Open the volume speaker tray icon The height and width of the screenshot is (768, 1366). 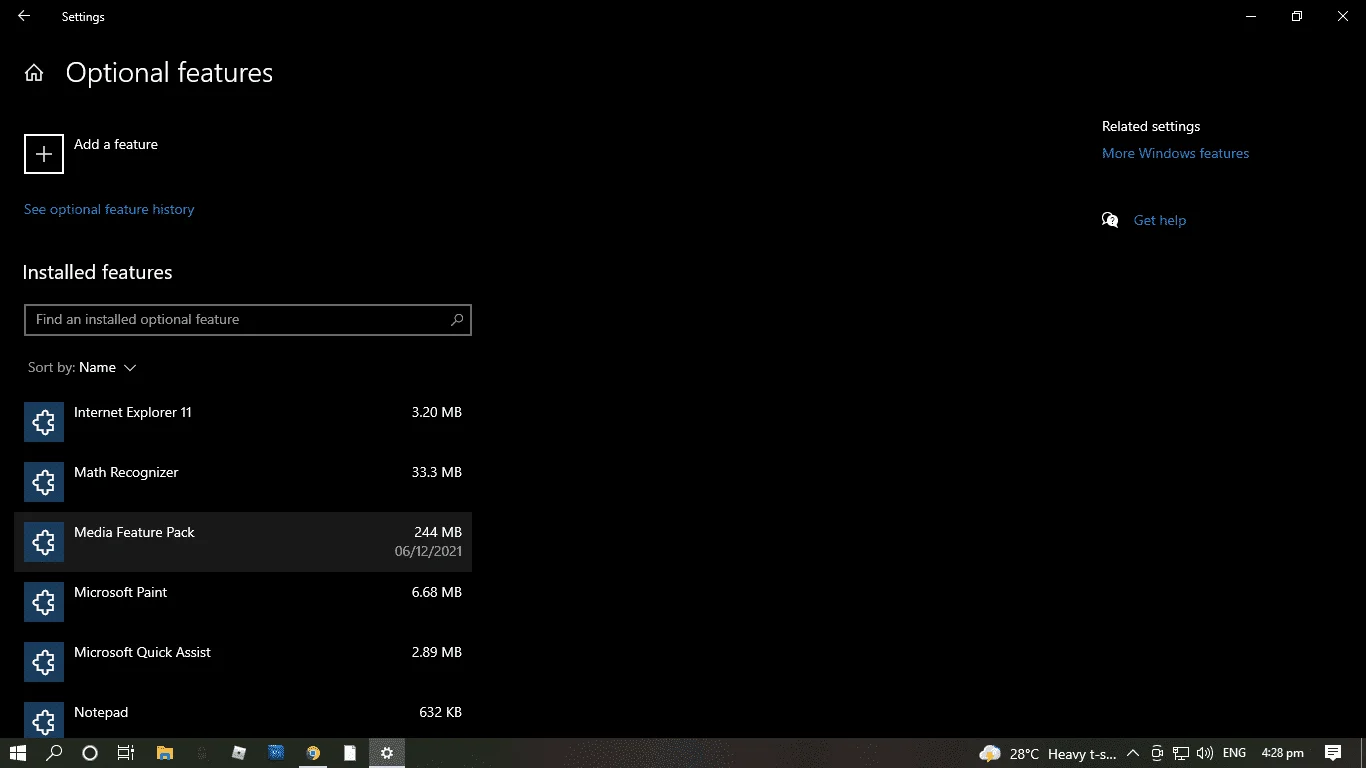(x=1204, y=753)
